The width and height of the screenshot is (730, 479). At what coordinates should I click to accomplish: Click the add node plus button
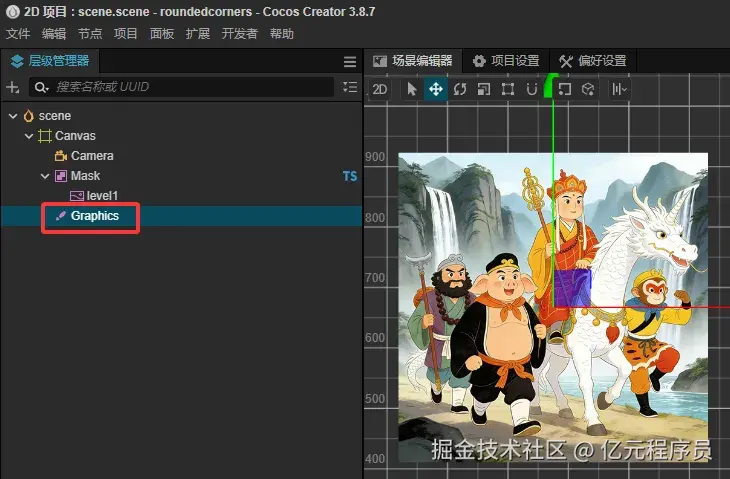tap(13, 87)
